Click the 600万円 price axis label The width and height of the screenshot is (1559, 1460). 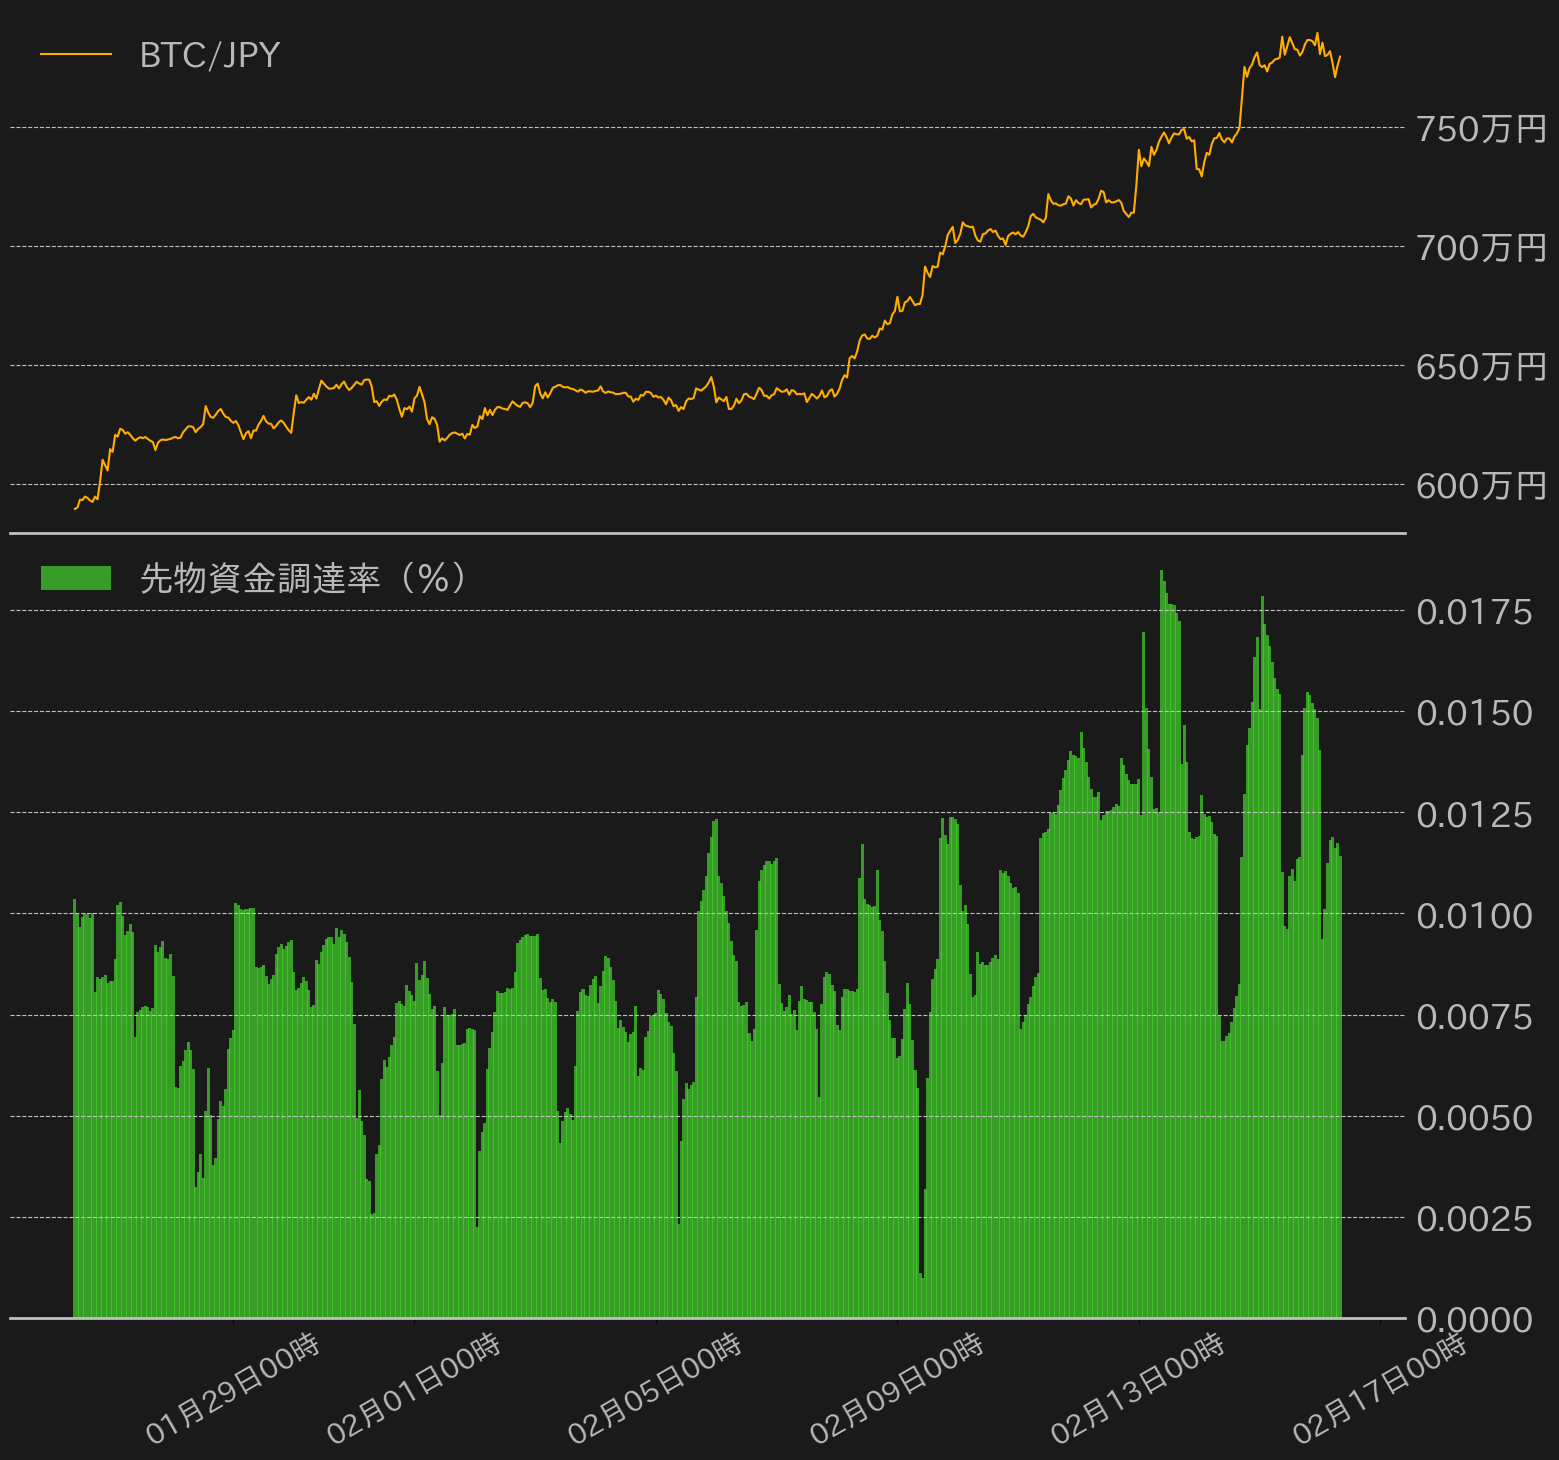1481,486
